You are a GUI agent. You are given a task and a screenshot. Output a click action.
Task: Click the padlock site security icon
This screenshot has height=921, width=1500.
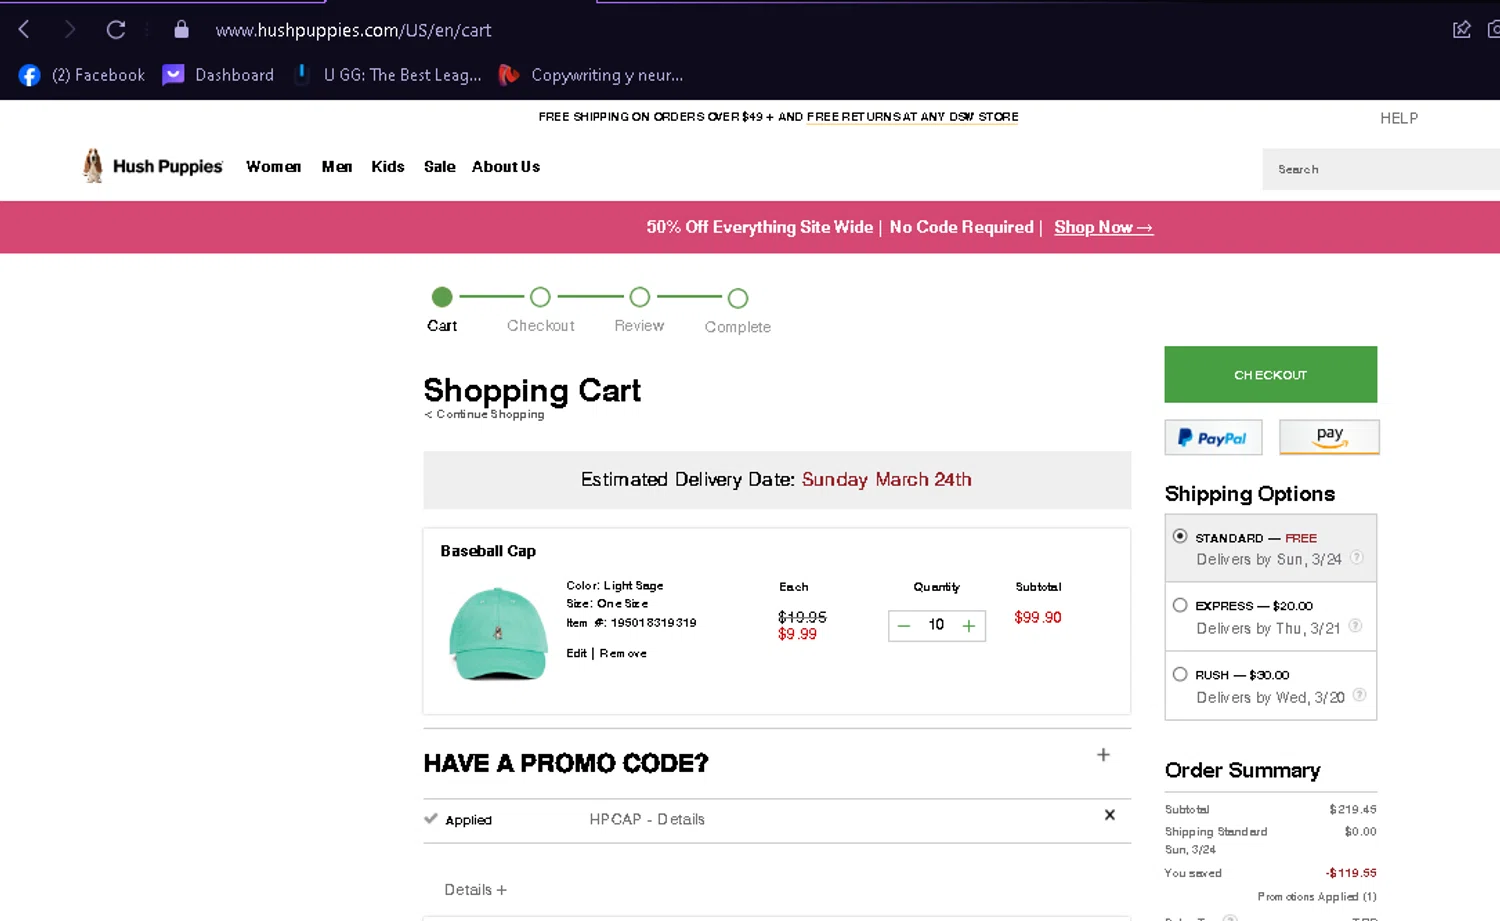coord(181,29)
